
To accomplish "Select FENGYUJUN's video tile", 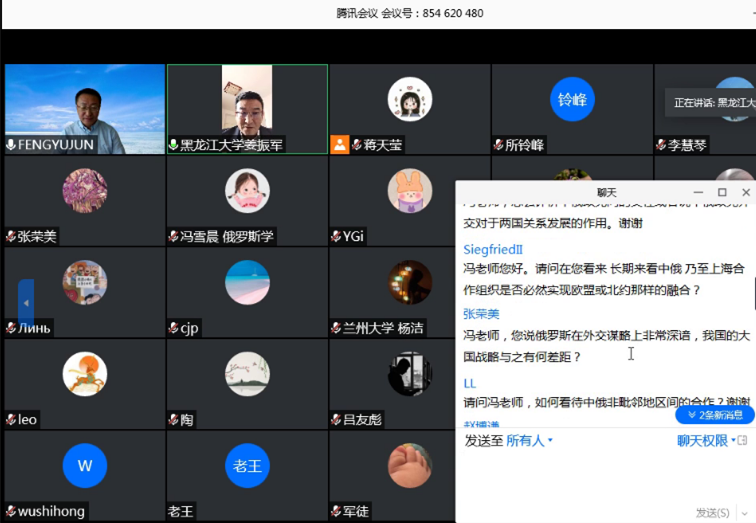I will [x=85, y=109].
